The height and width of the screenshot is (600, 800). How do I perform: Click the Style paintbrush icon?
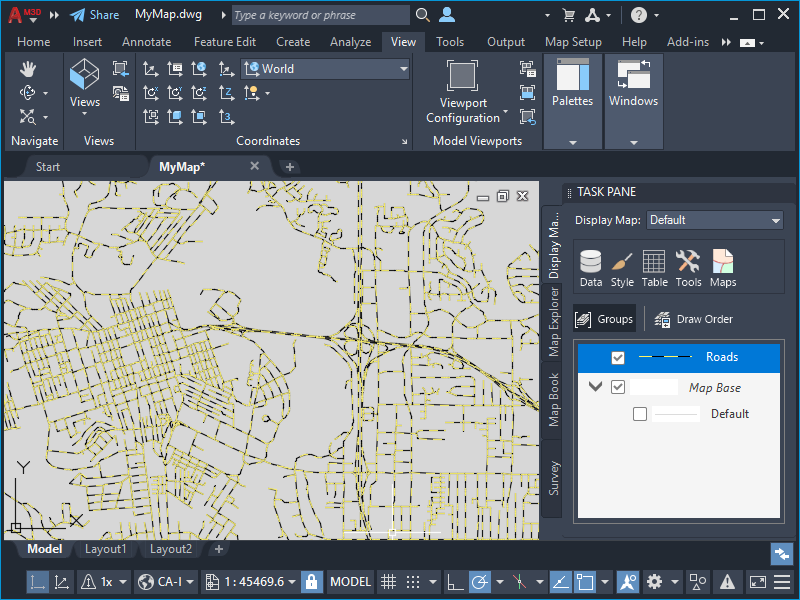(x=622, y=268)
